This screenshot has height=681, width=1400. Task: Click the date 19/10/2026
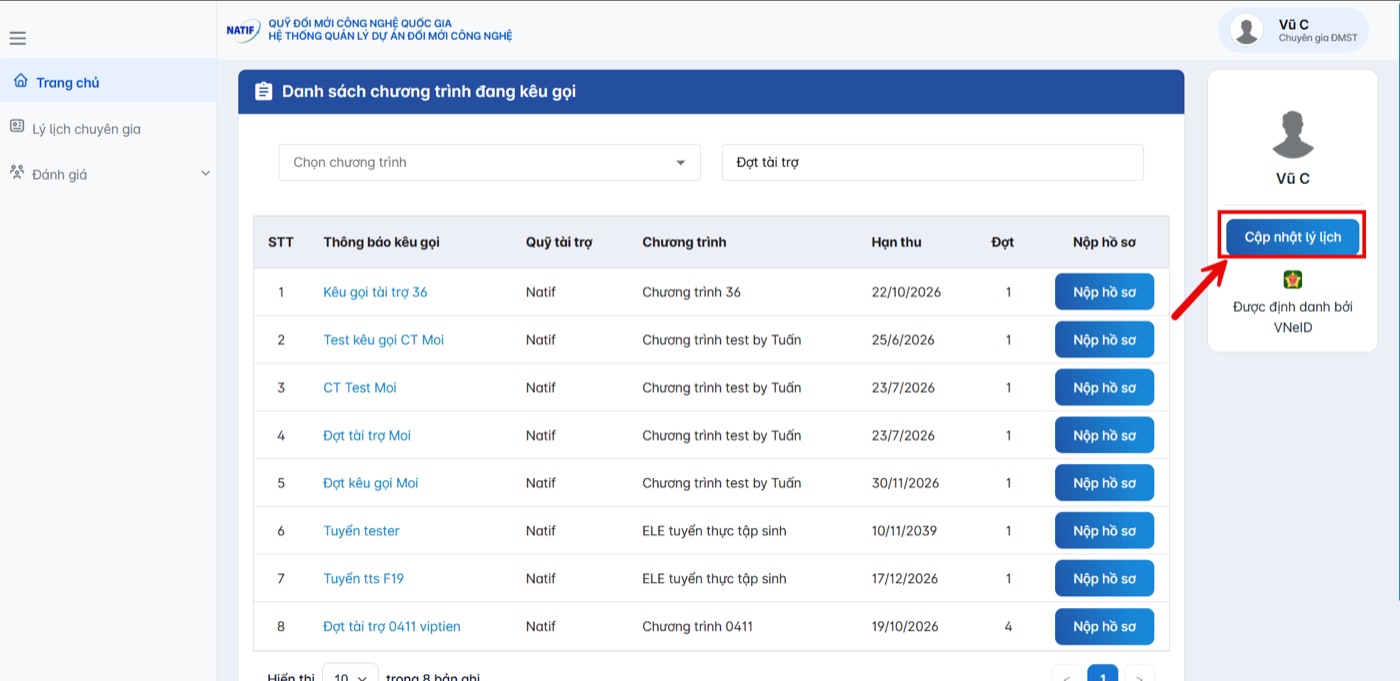pos(905,626)
